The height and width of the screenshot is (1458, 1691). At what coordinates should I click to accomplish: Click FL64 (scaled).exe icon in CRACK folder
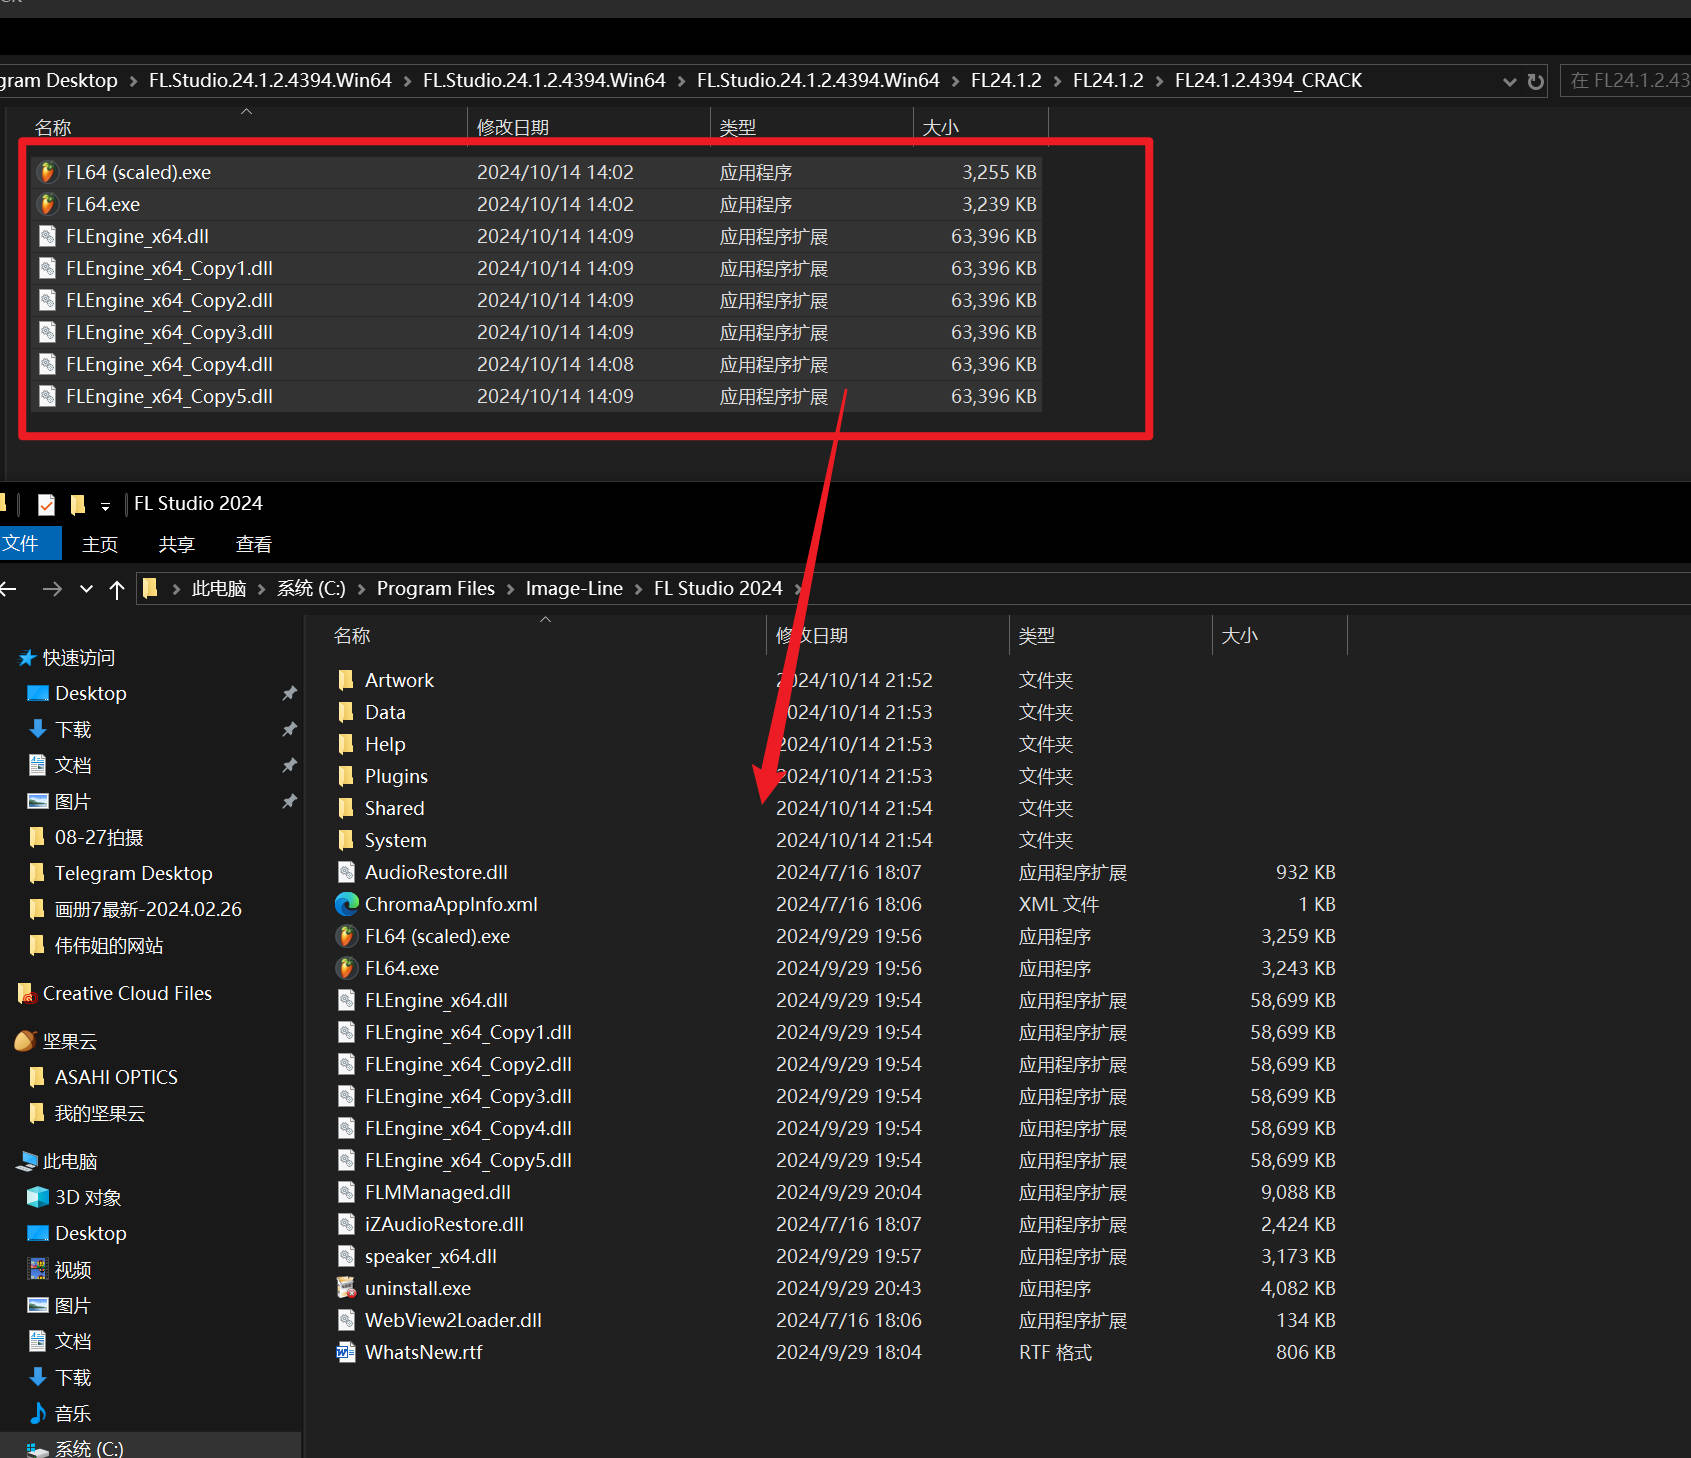pyautogui.click(x=47, y=172)
